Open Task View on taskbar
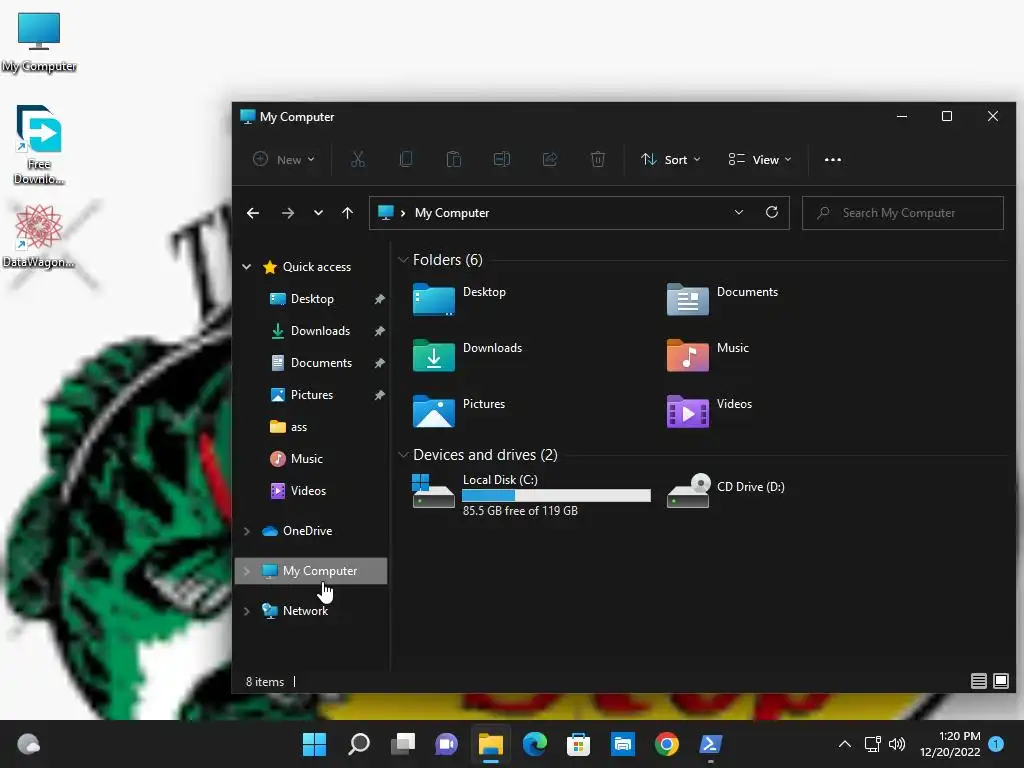 [402, 744]
